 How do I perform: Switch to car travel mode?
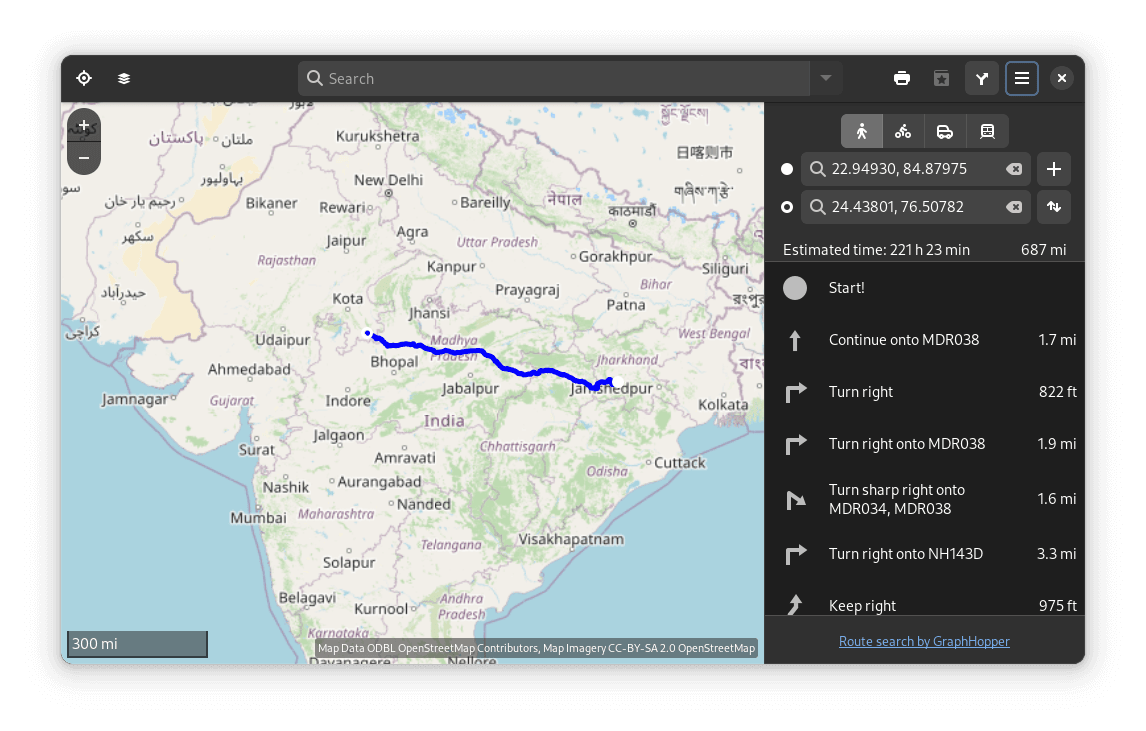click(945, 131)
